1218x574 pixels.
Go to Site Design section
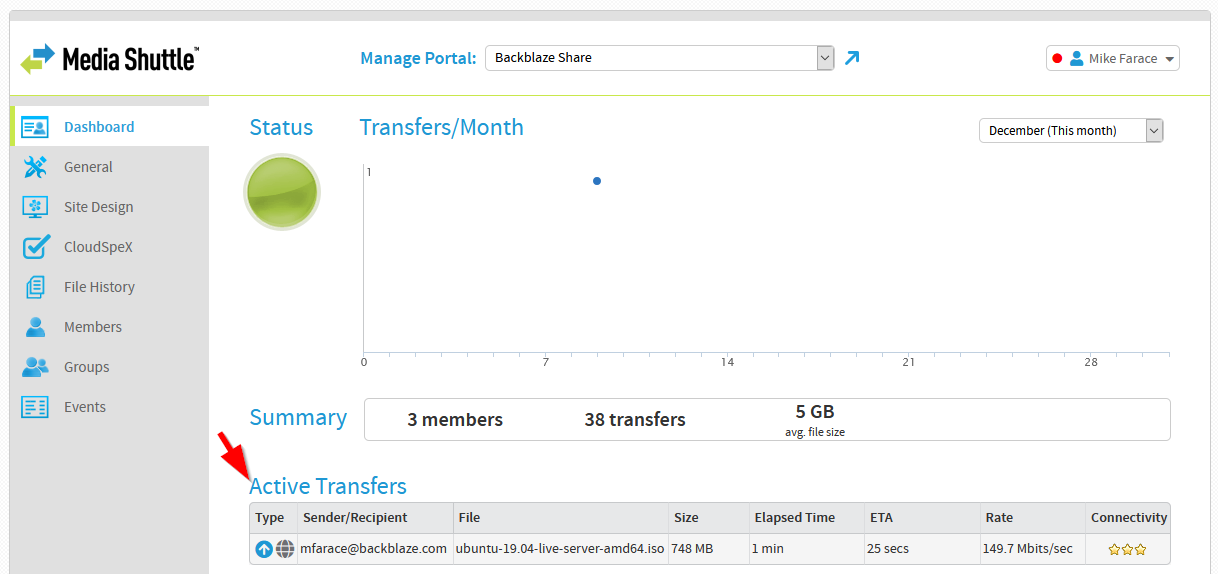click(98, 207)
